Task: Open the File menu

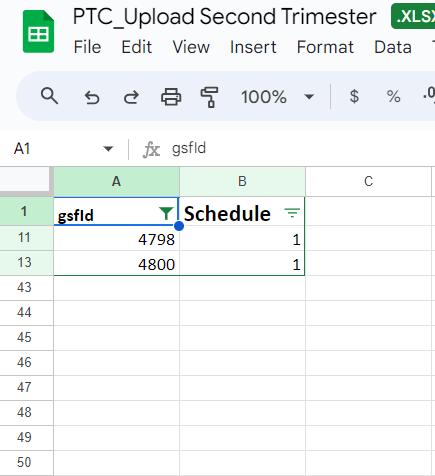Action: [87, 47]
